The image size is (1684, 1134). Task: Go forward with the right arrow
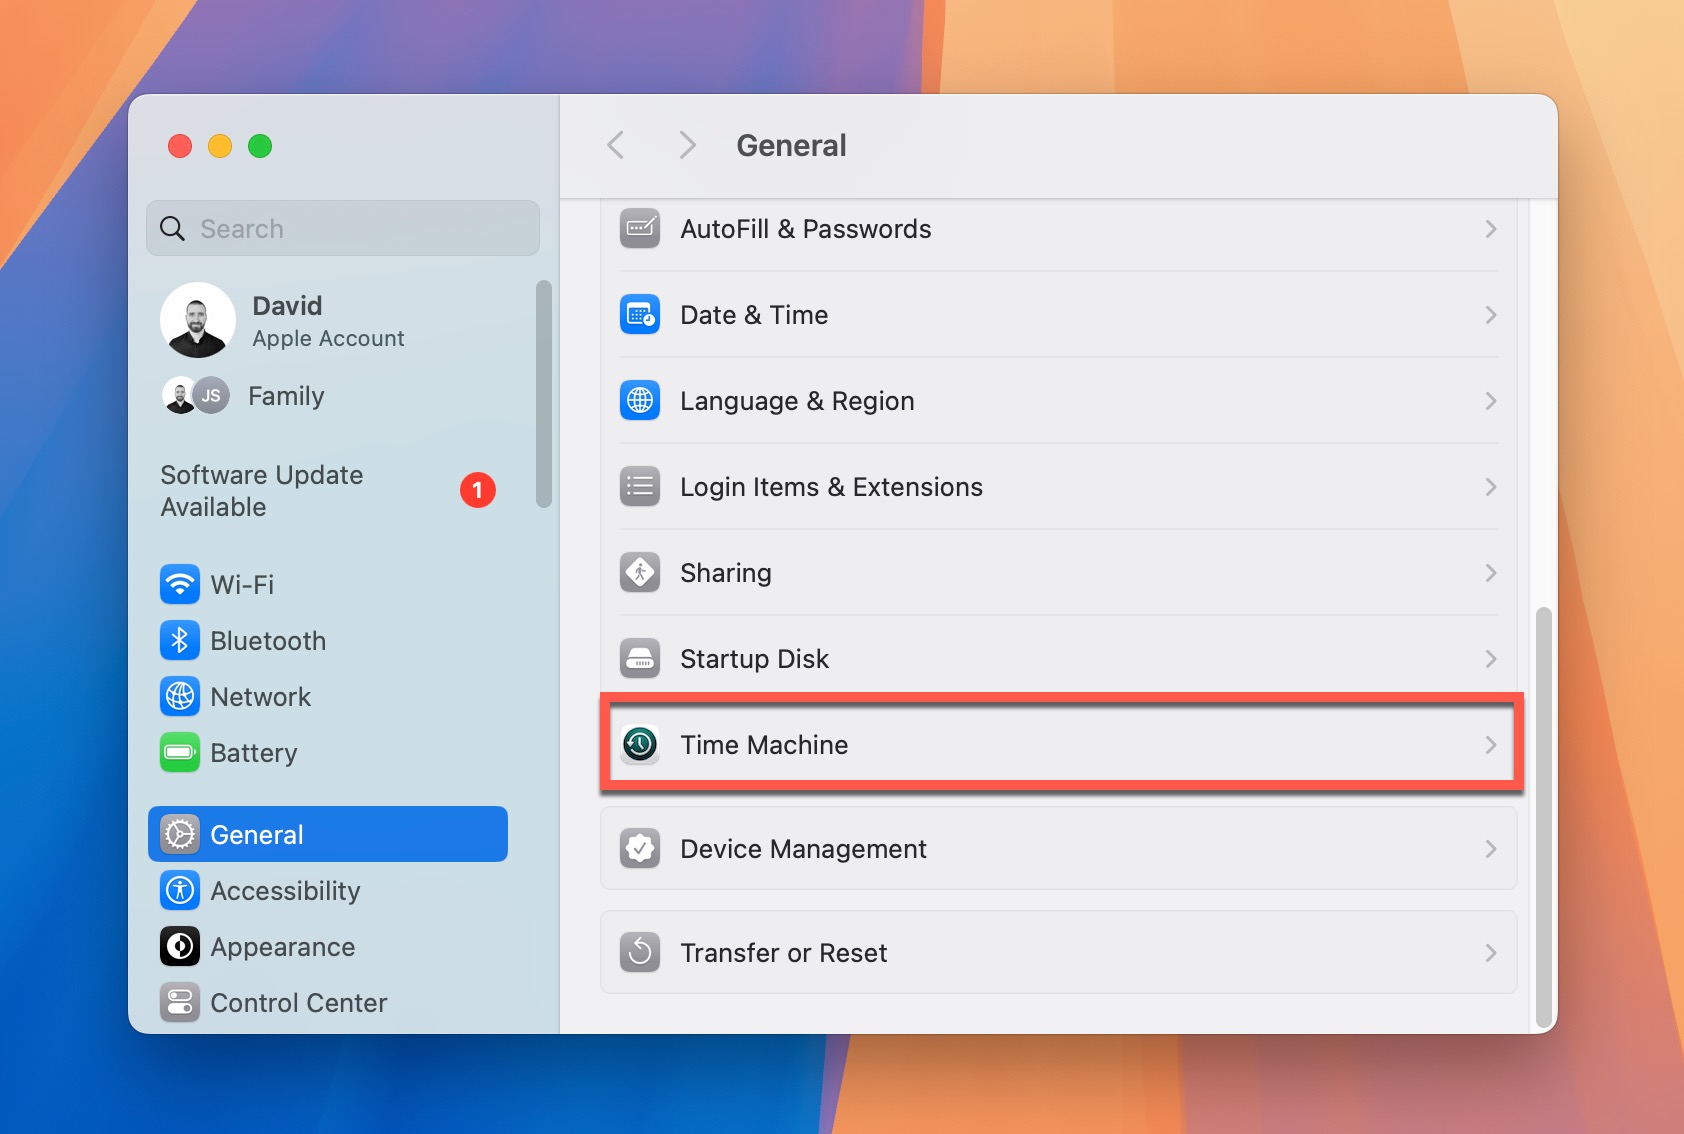click(x=687, y=146)
